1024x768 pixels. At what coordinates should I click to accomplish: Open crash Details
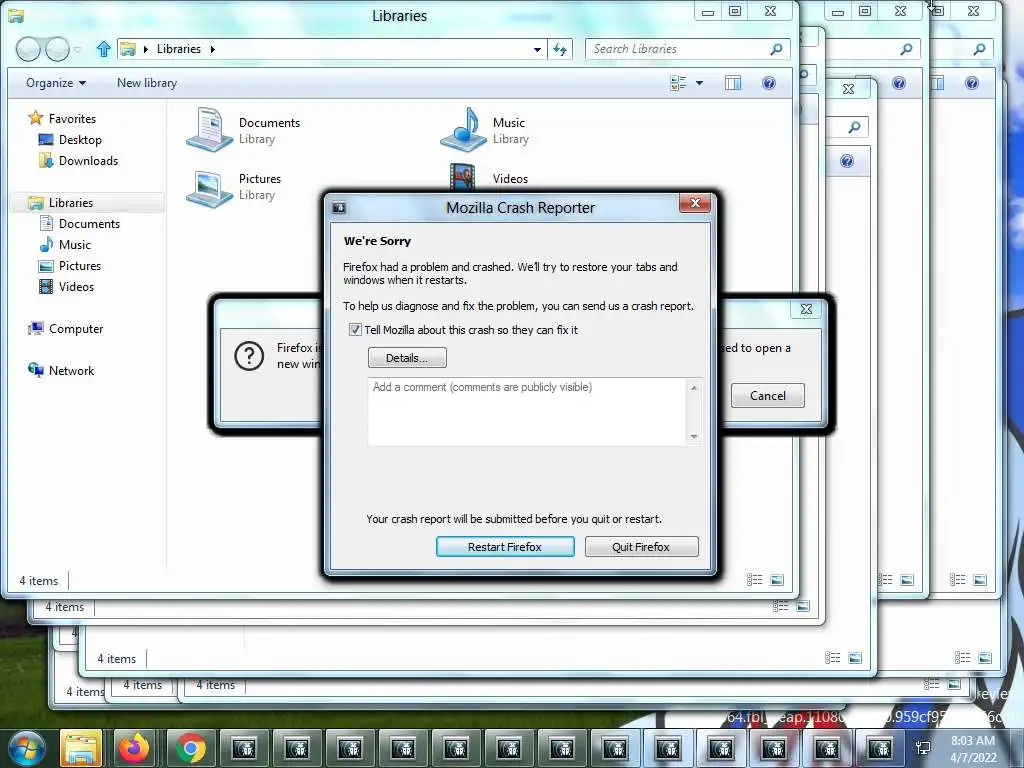(407, 358)
